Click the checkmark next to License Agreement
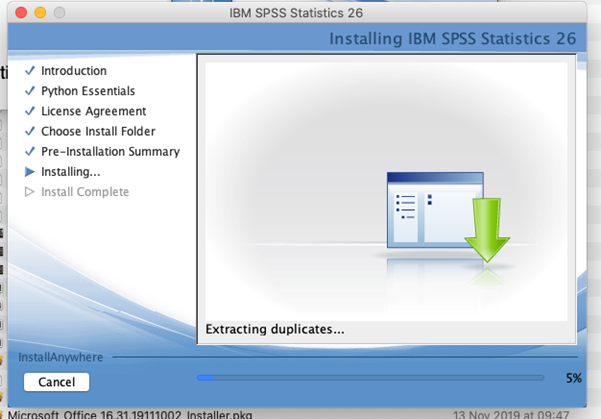 30,111
